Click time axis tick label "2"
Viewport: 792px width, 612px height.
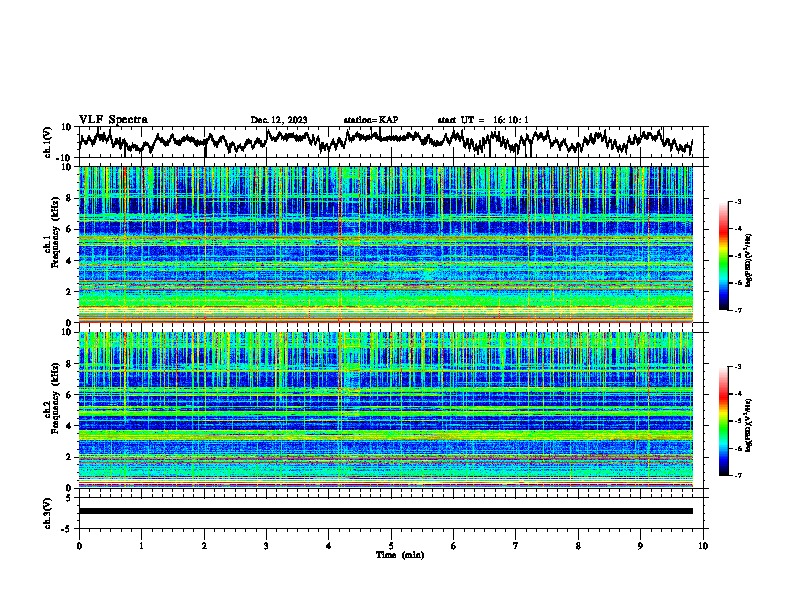[x=204, y=546]
